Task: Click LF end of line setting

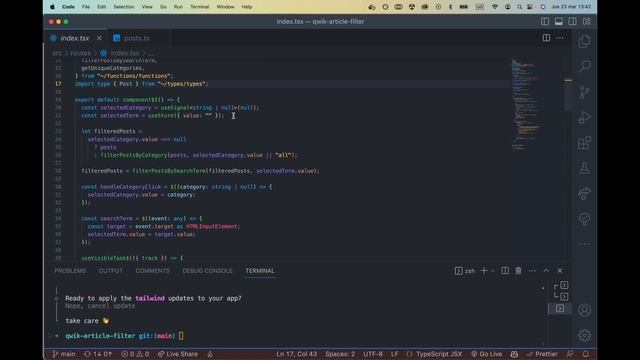Action: click(x=395, y=354)
